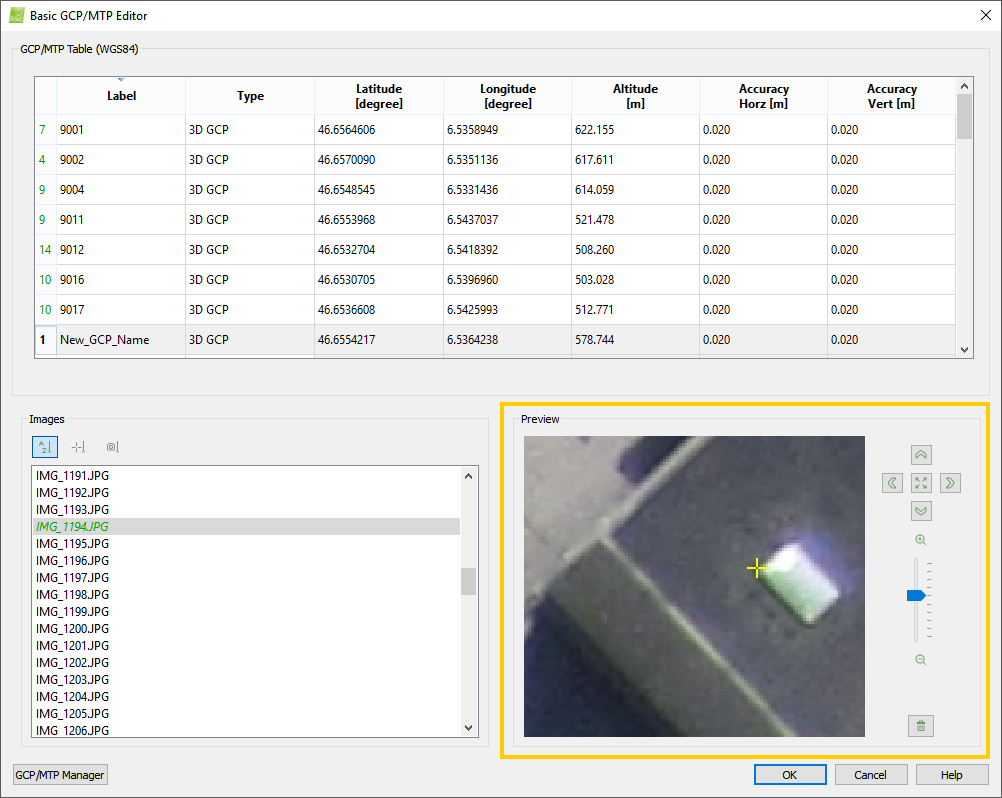Screen dimensions: 1002x798
Task: Zoom in using the magnifier plus icon
Action: click(x=920, y=539)
